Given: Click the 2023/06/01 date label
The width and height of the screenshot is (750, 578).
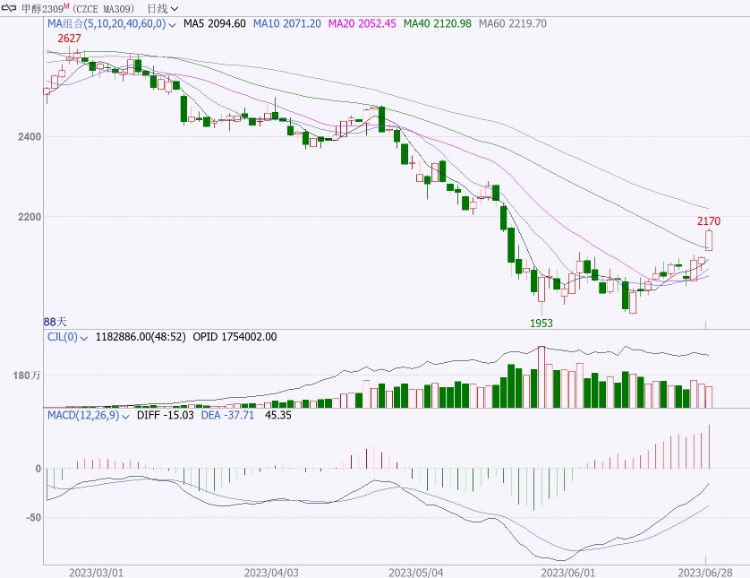Looking at the screenshot, I should click(x=568, y=572).
